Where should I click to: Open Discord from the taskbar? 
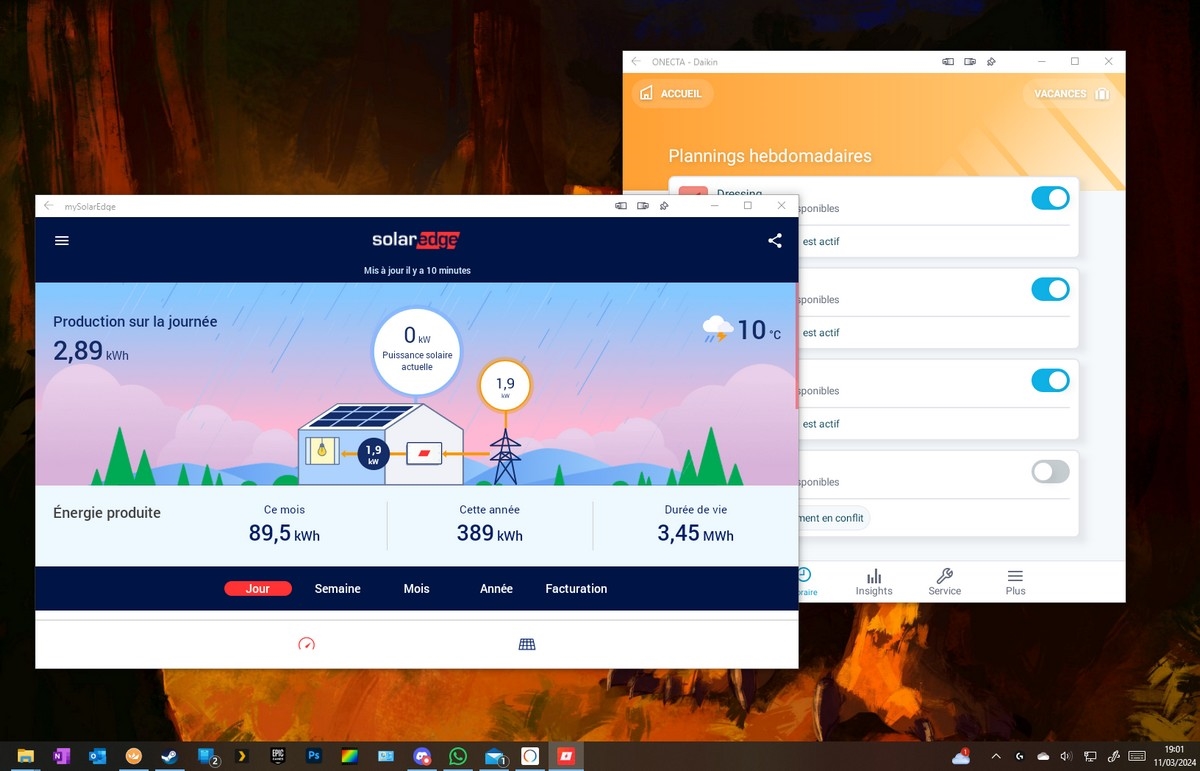coord(422,757)
